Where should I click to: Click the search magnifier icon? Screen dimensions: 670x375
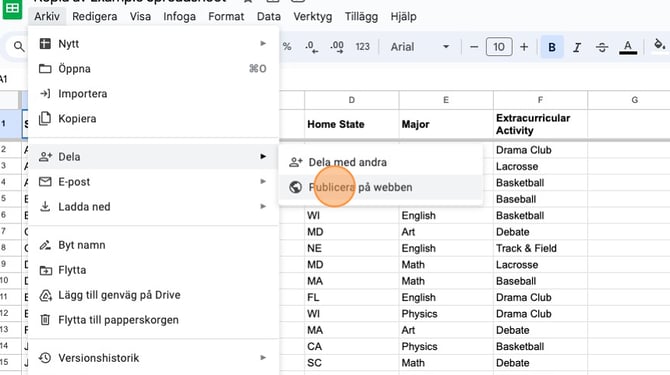[x=19, y=46]
